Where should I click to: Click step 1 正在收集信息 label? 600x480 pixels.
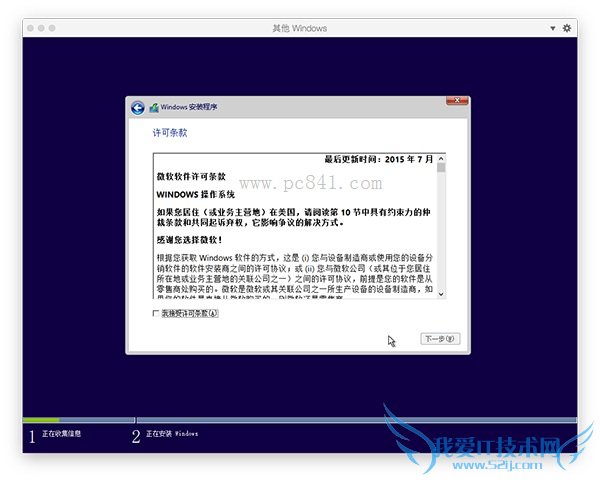tap(62, 434)
